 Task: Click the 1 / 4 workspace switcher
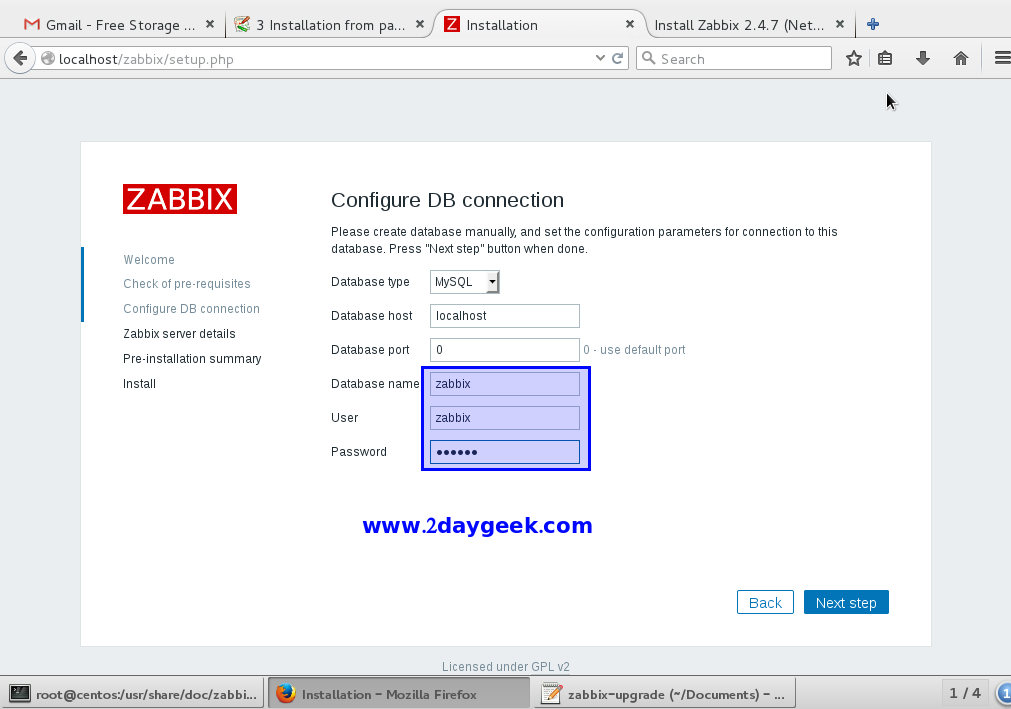(x=965, y=693)
